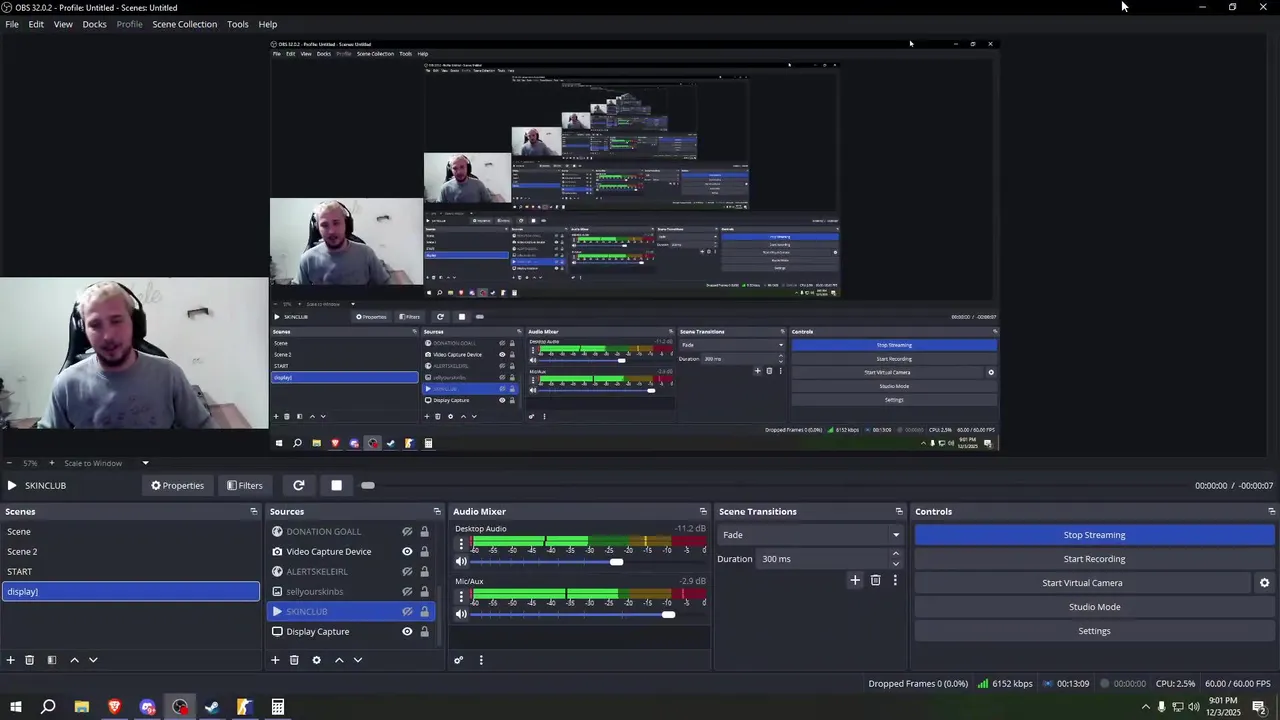Restart media with the reload icon
This screenshot has width=1280, height=720.
coord(298,485)
